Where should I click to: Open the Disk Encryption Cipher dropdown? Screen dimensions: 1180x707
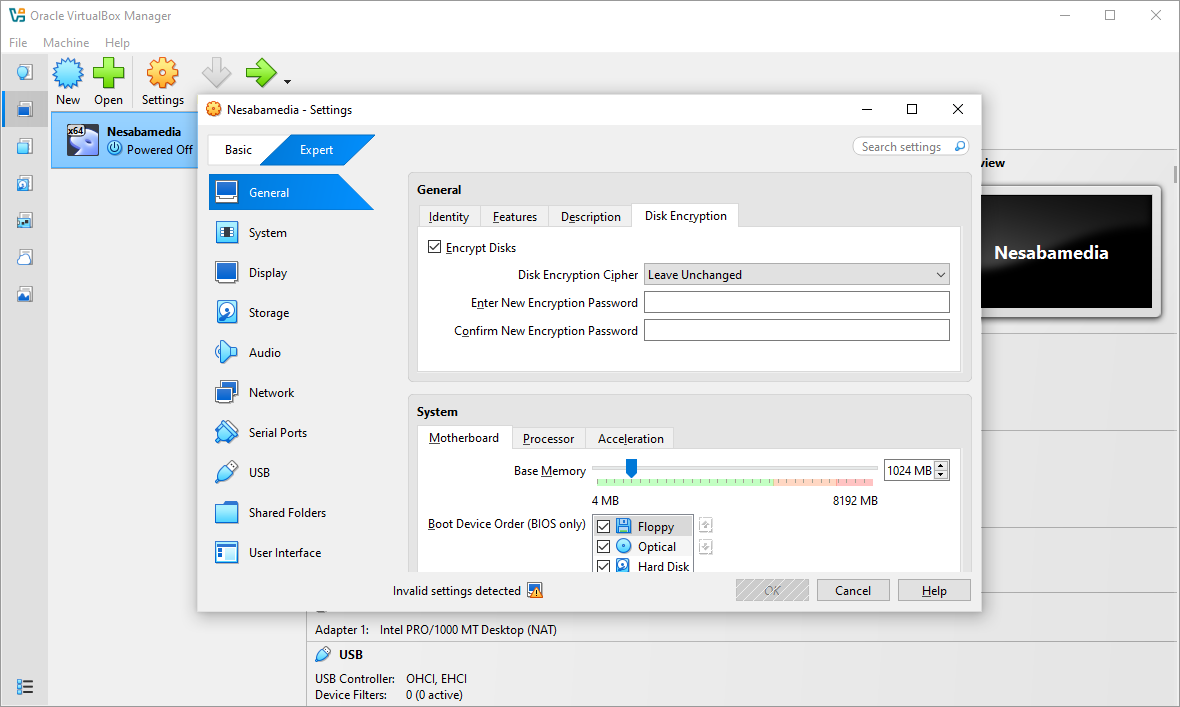(796, 275)
